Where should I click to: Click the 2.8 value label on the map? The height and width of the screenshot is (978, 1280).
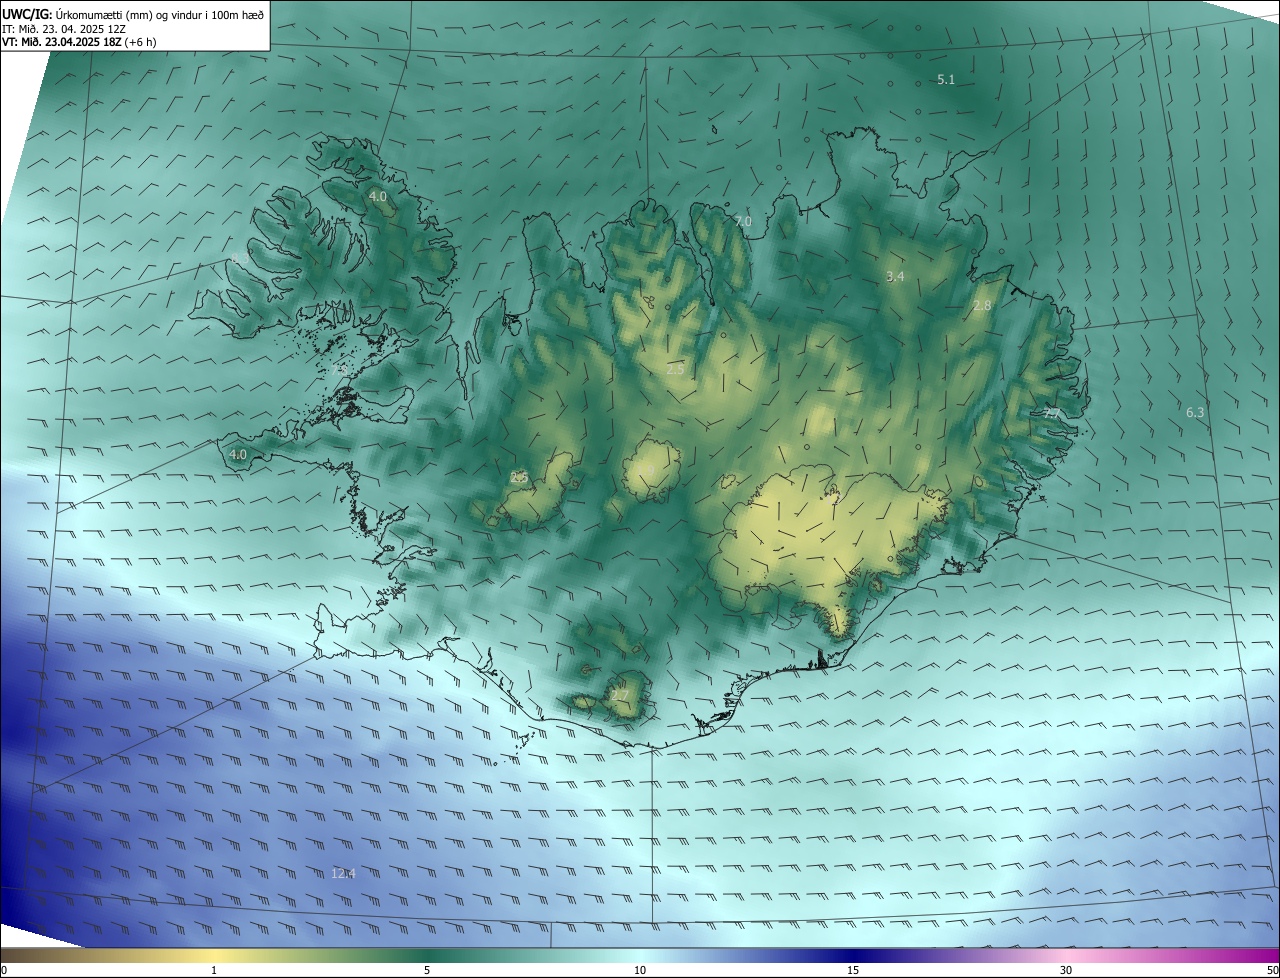pyautogui.click(x=982, y=305)
